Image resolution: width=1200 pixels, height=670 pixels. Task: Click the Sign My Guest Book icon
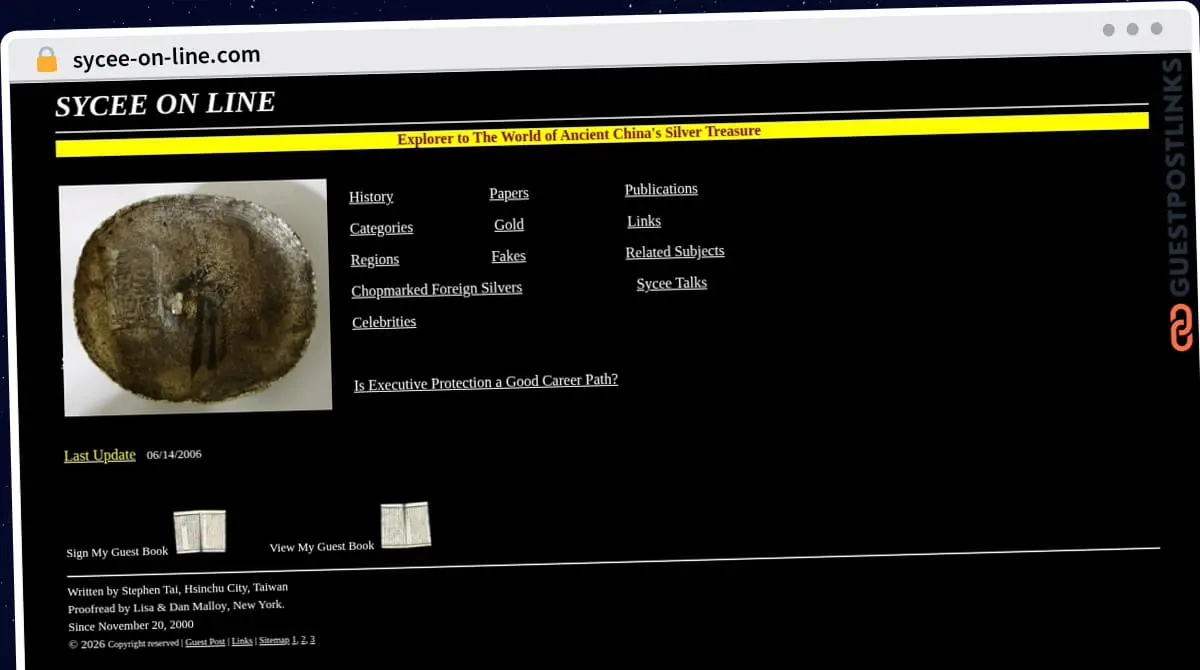(x=199, y=532)
